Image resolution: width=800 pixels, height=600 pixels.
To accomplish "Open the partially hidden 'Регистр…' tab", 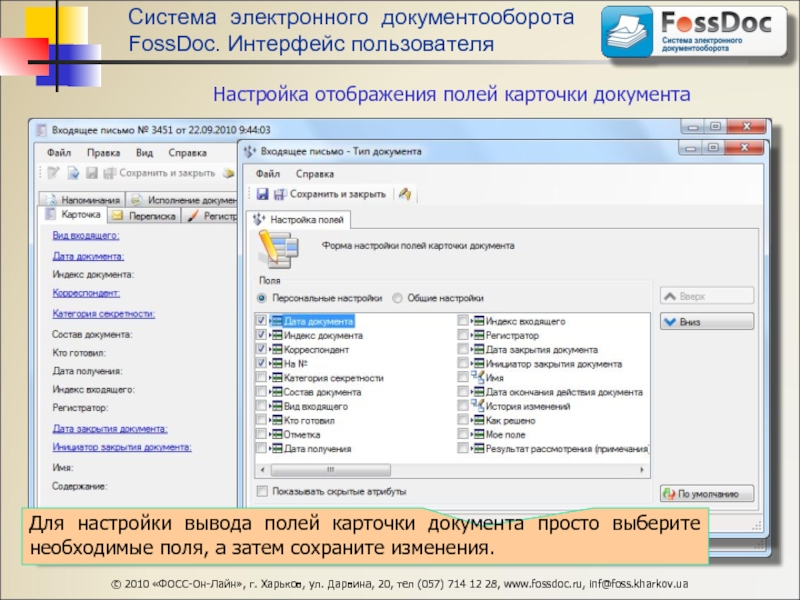I will coord(211,216).
